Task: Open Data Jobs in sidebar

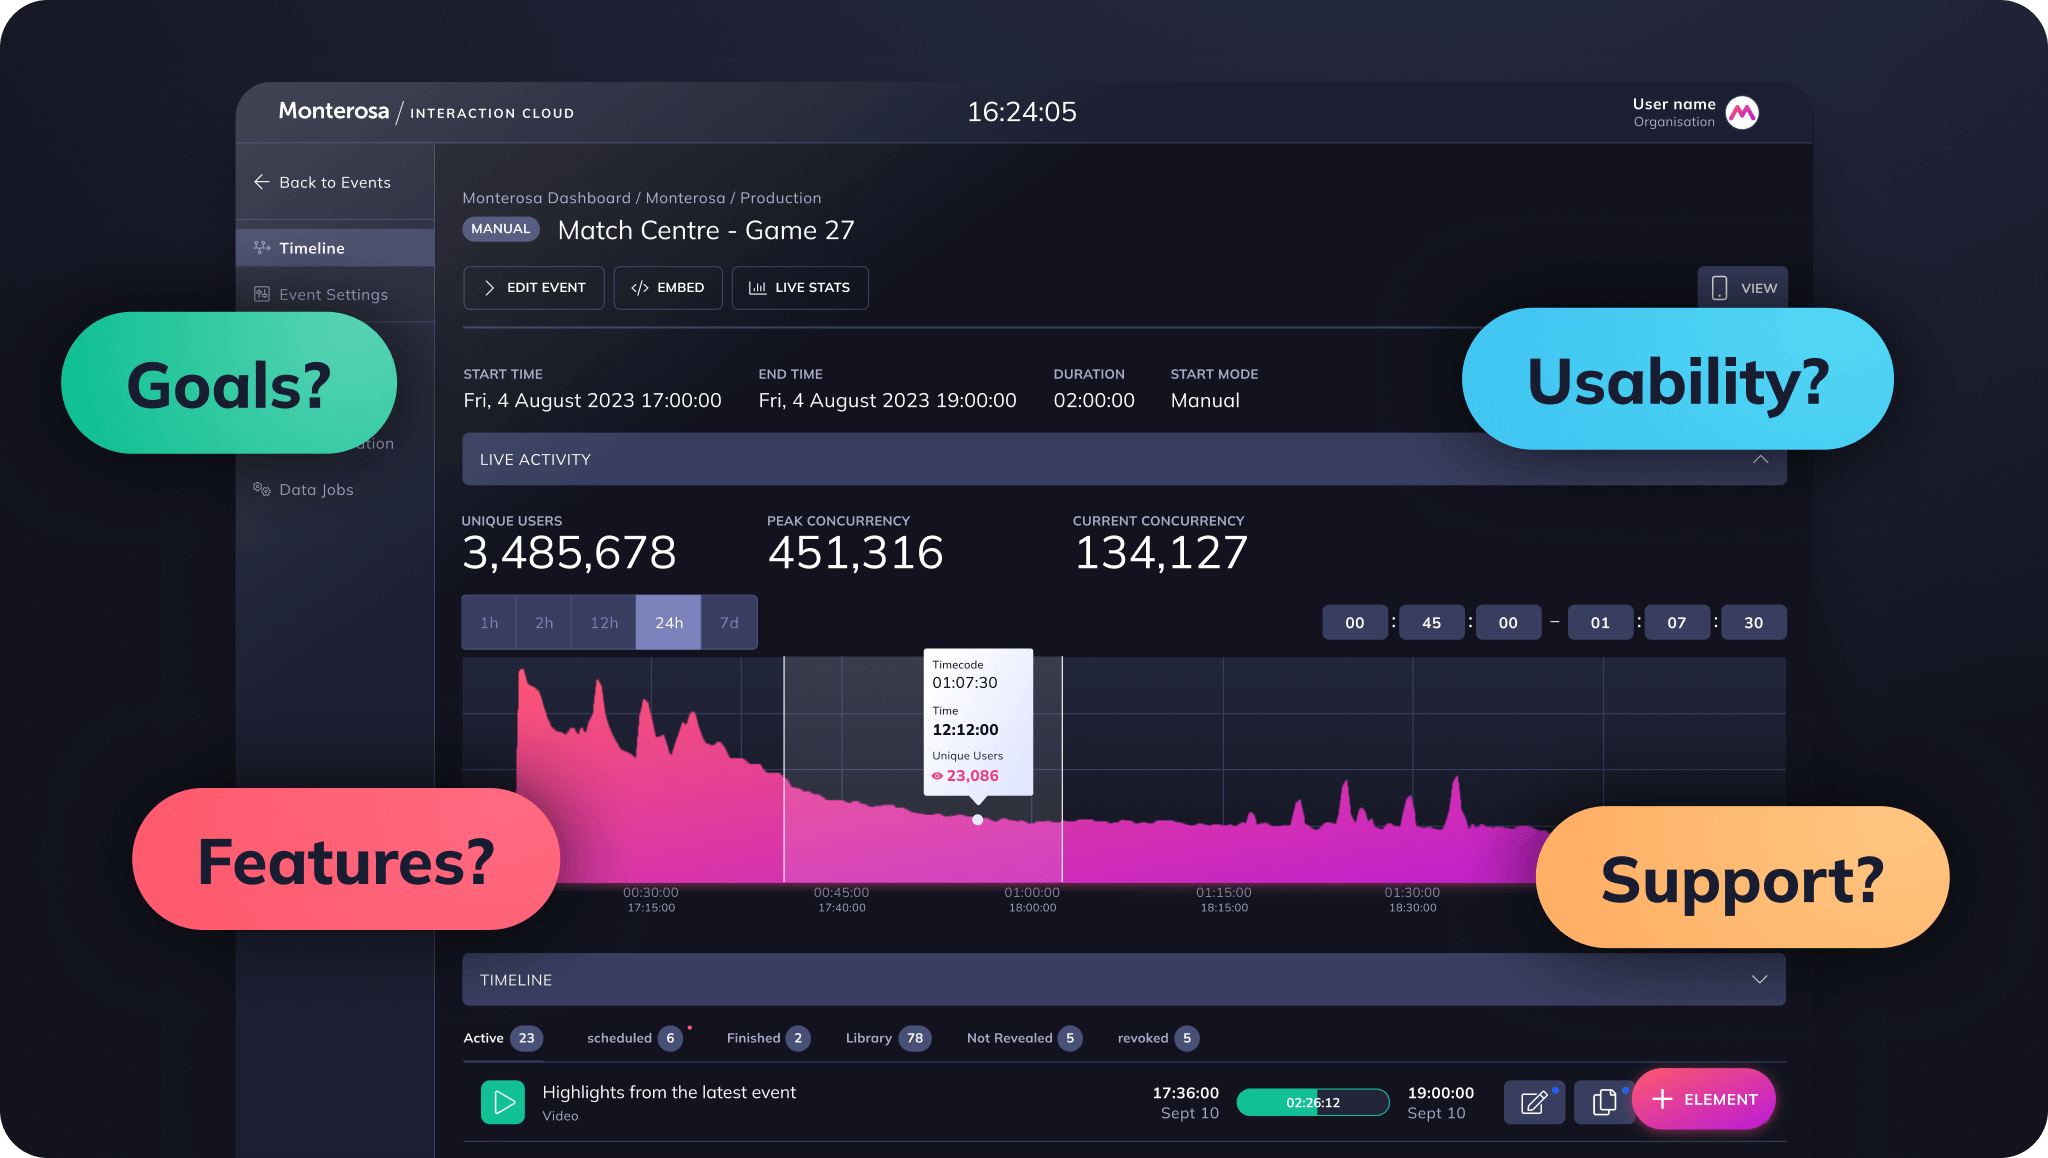Action: pos(316,489)
